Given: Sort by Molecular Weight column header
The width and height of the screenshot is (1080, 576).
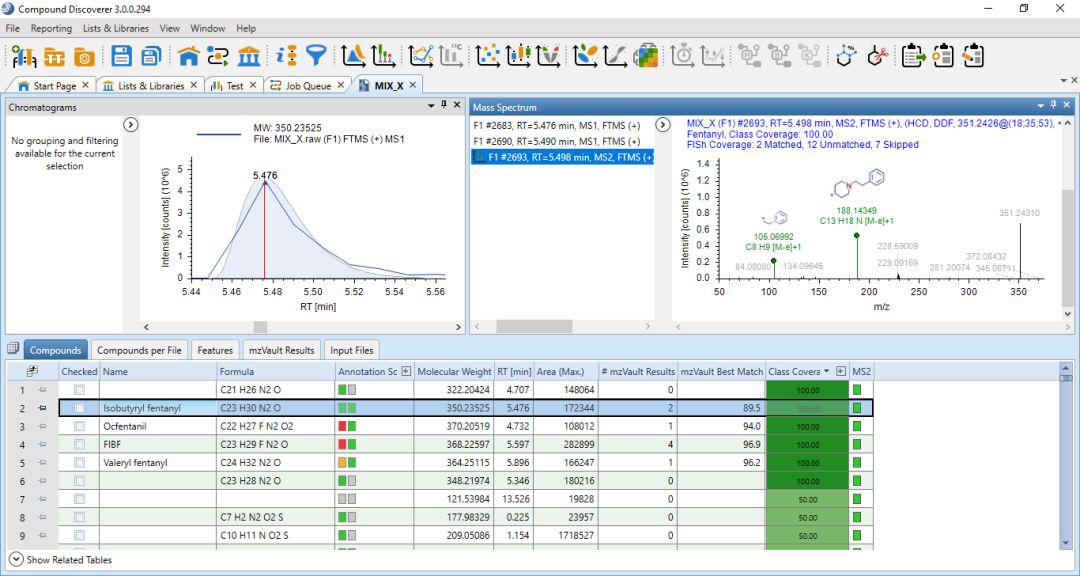Looking at the screenshot, I should pyautogui.click(x=454, y=371).
